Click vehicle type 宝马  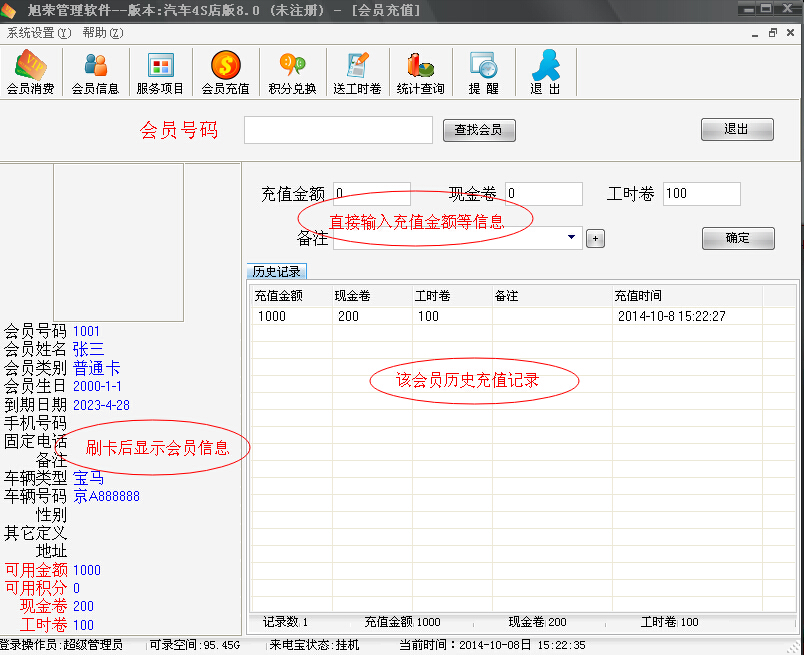(x=88, y=478)
